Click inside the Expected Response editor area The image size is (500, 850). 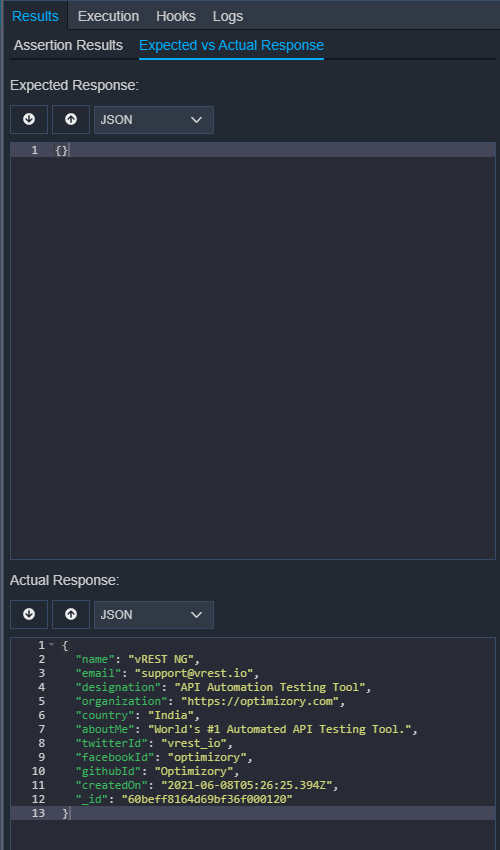[x=253, y=351]
